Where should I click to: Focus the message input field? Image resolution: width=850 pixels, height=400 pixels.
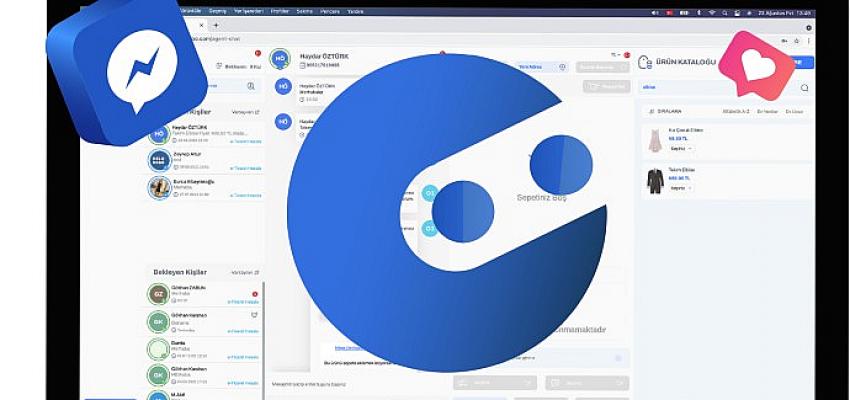358,384
